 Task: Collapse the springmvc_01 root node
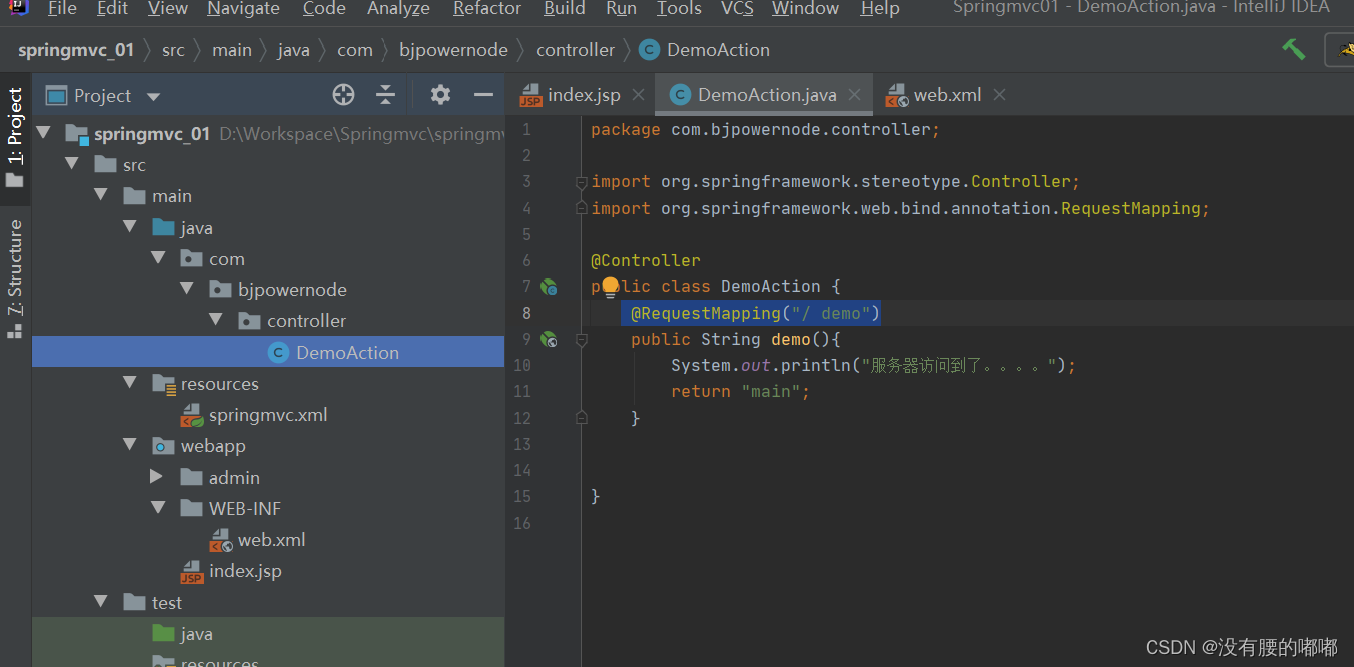pos(43,133)
